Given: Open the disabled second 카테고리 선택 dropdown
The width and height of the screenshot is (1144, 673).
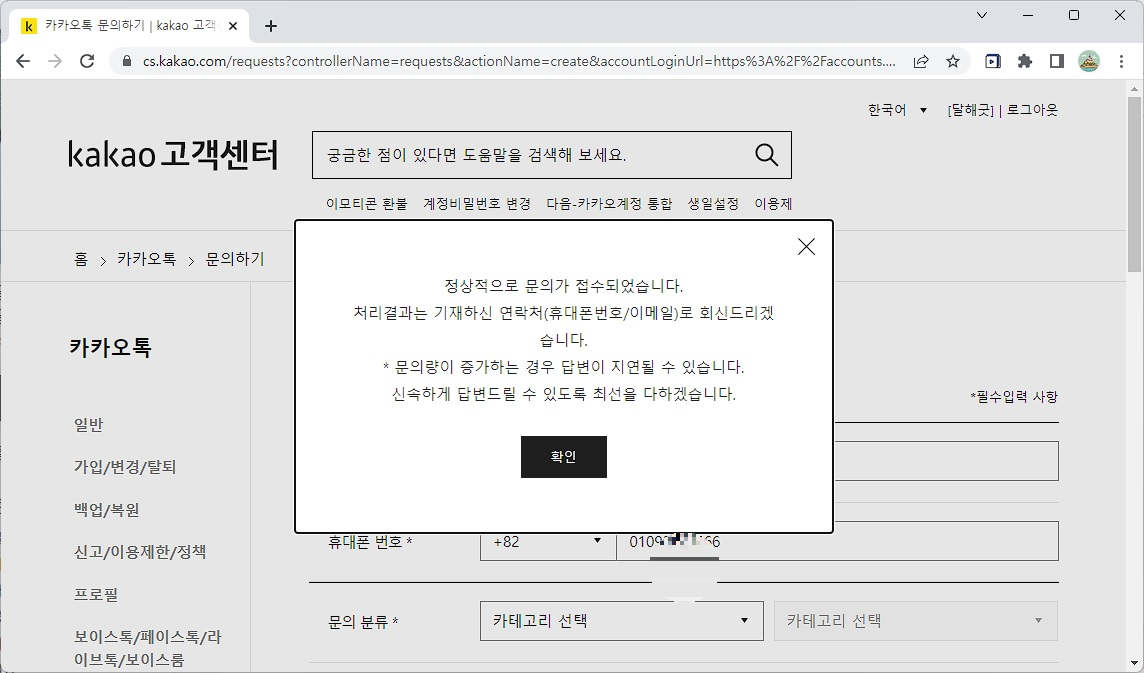Looking at the screenshot, I should tap(916, 621).
